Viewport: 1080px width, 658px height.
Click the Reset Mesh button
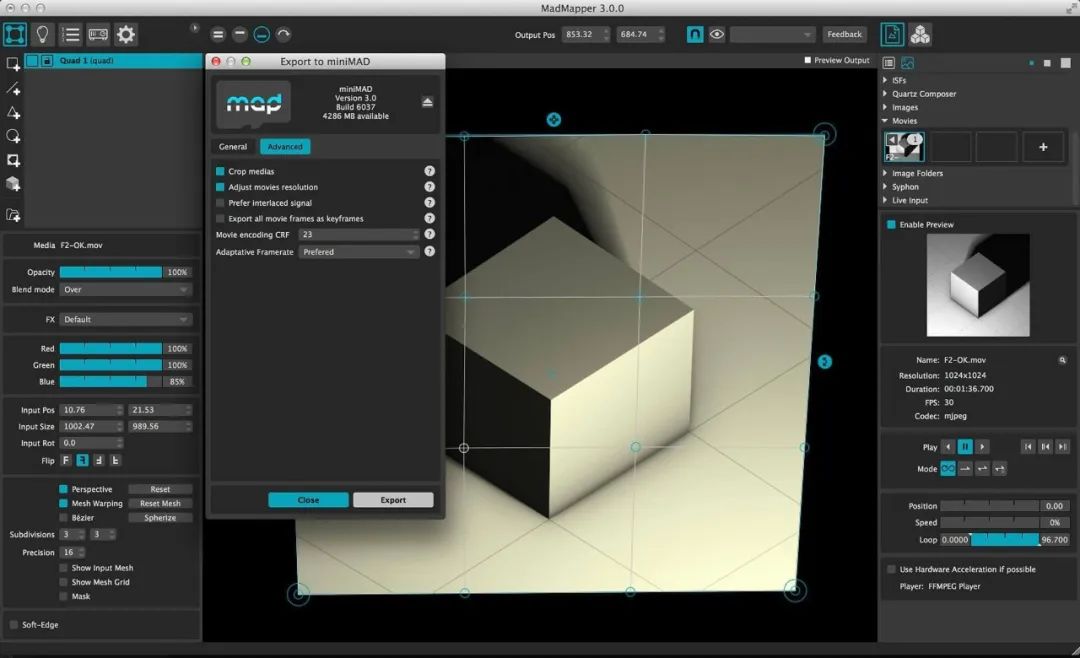[160, 503]
